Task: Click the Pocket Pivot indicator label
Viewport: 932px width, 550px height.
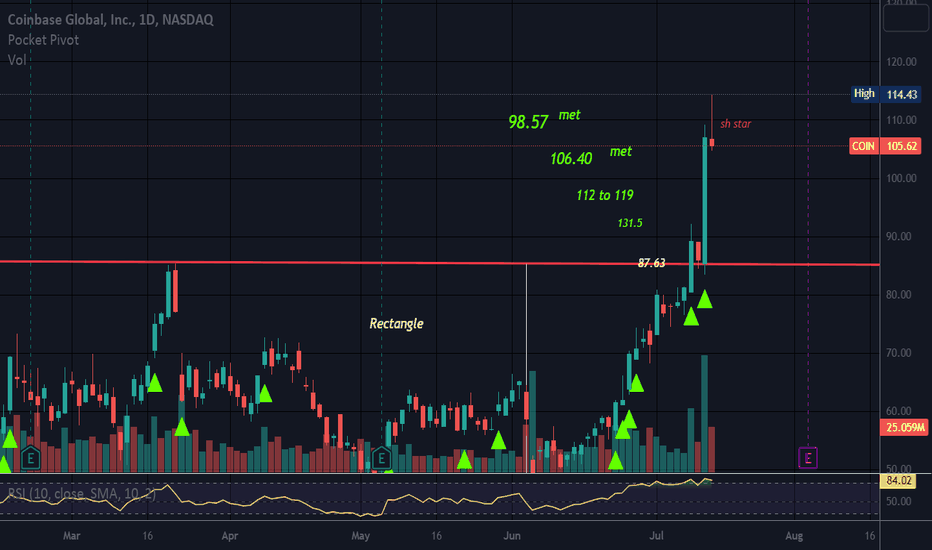Action: point(43,40)
